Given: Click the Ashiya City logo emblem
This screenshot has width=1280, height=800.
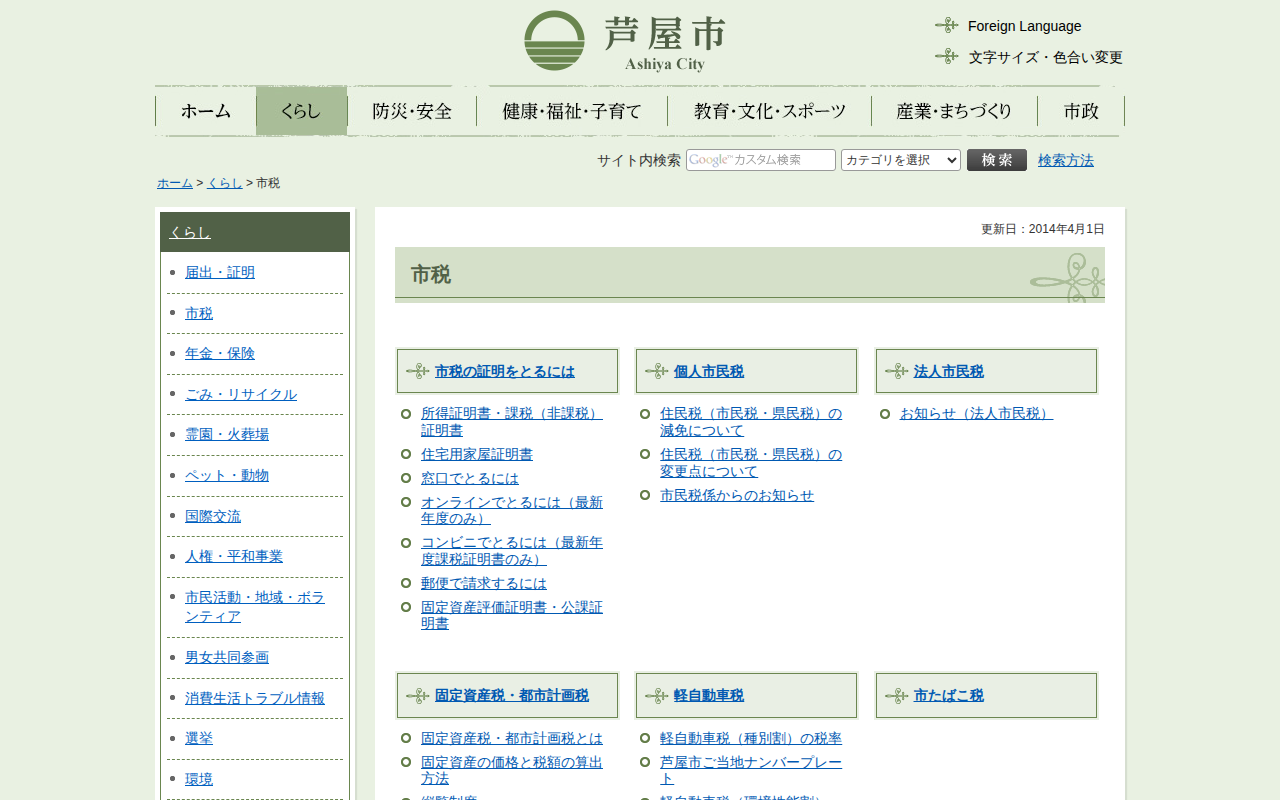Looking at the screenshot, I should click(x=554, y=41).
